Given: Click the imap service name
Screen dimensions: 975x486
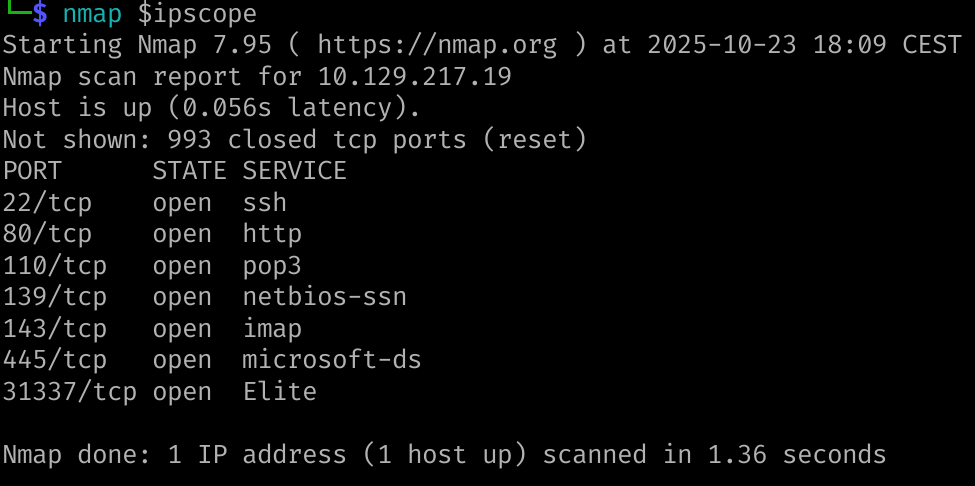Looking at the screenshot, I should click(x=272, y=328).
